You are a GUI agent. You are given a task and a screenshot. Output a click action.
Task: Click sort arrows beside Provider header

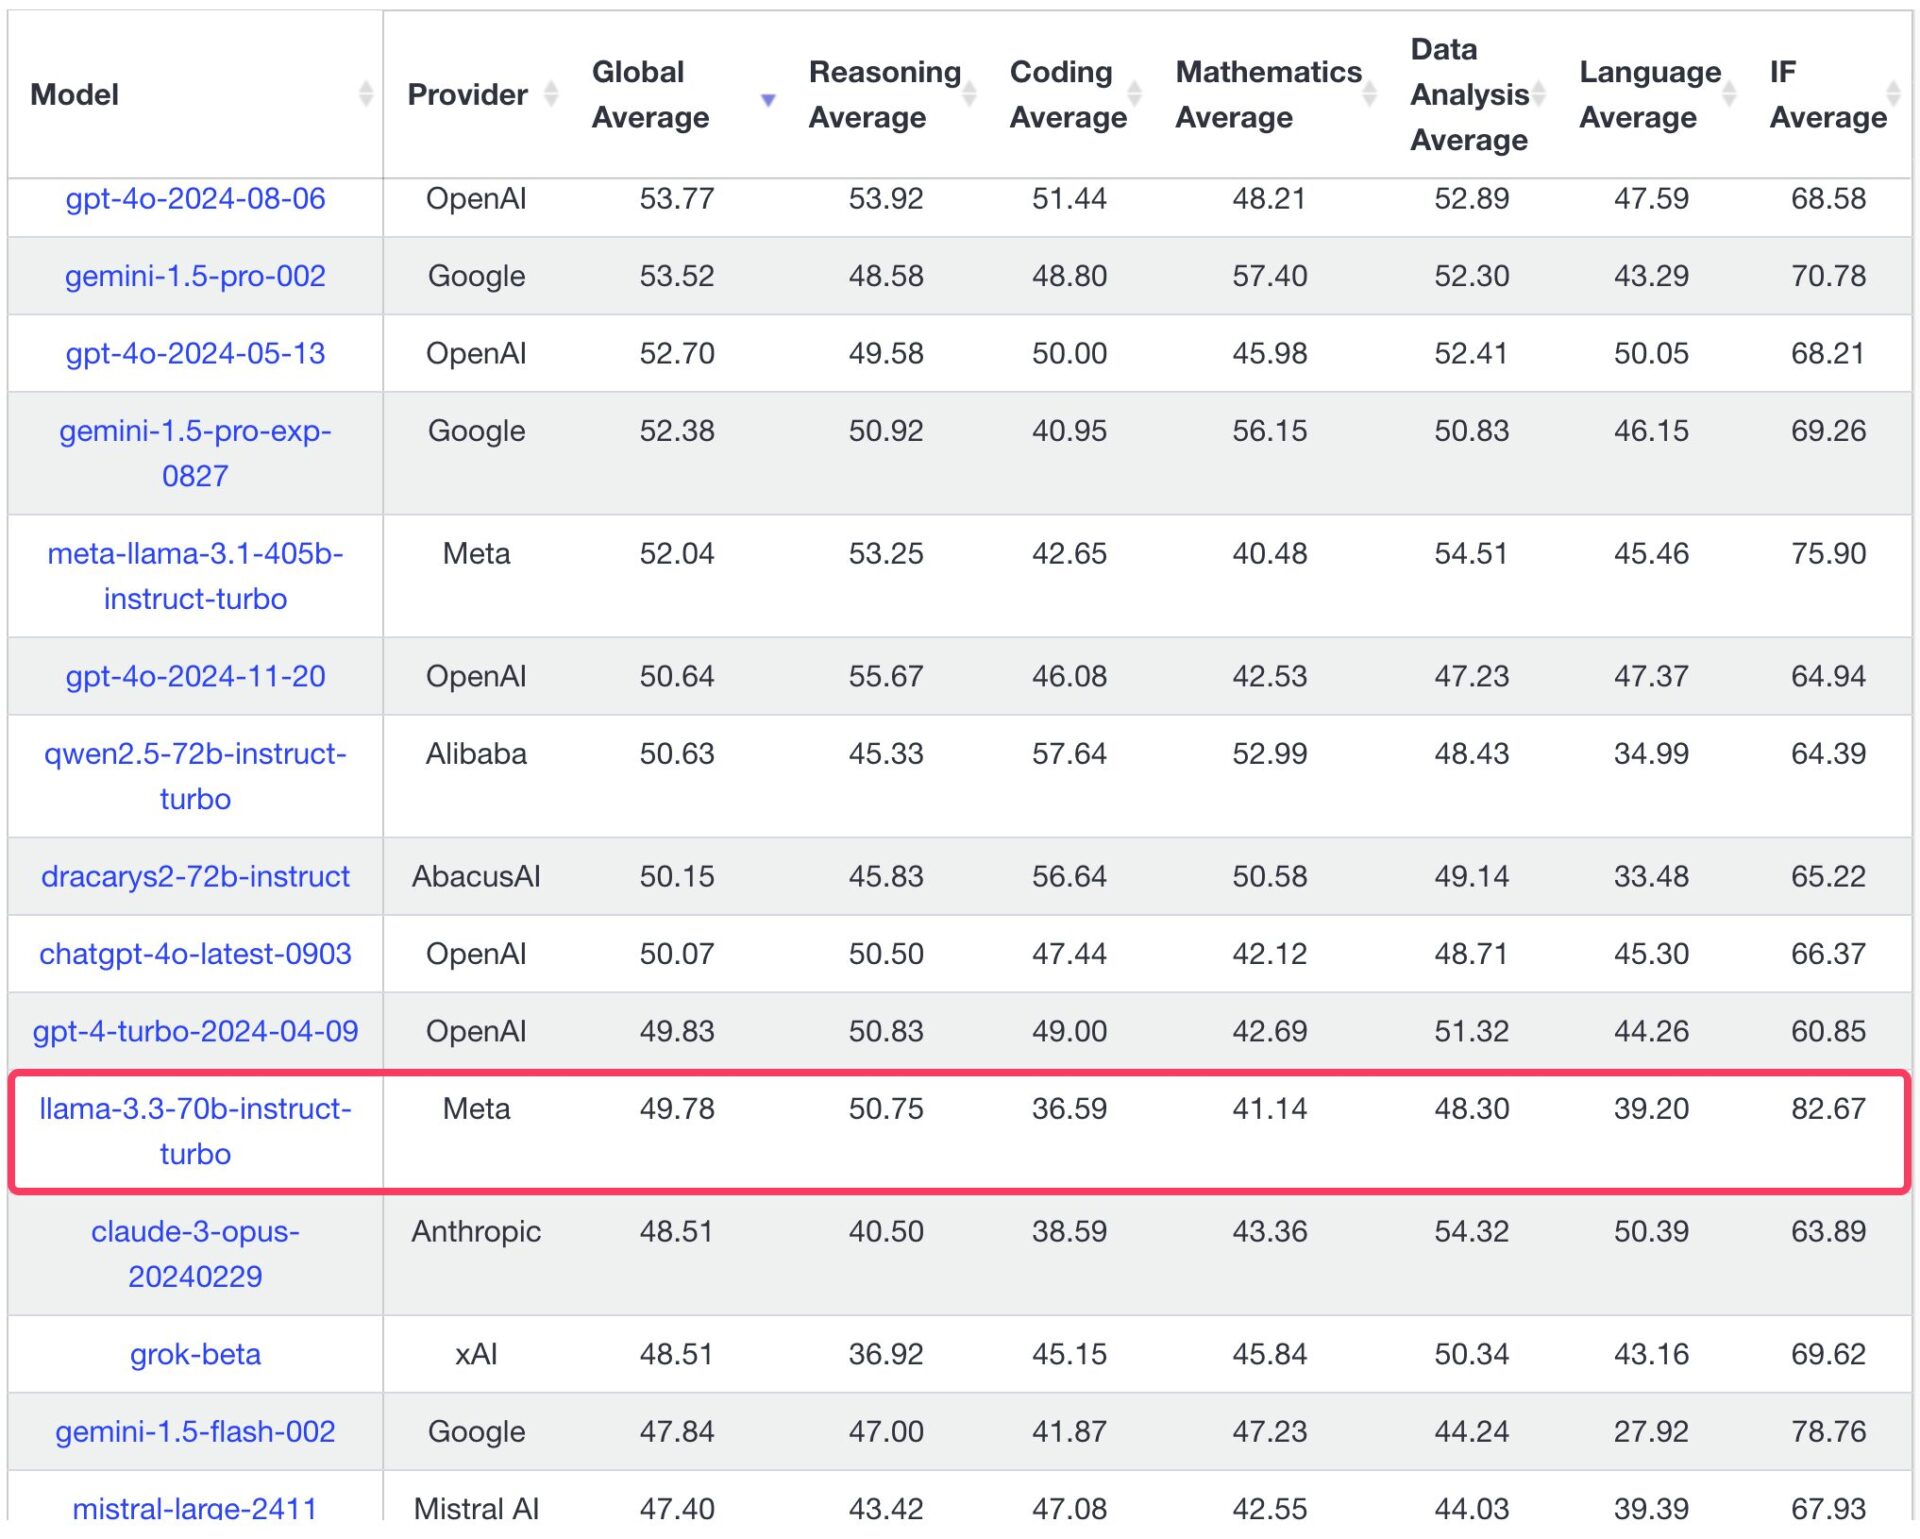pos(551,94)
